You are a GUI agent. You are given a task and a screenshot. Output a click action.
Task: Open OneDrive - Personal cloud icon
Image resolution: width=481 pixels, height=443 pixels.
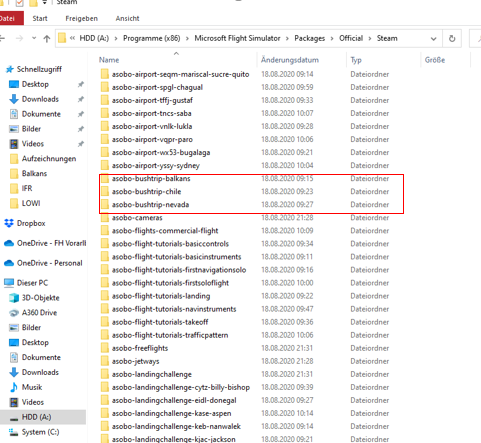point(9,263)
